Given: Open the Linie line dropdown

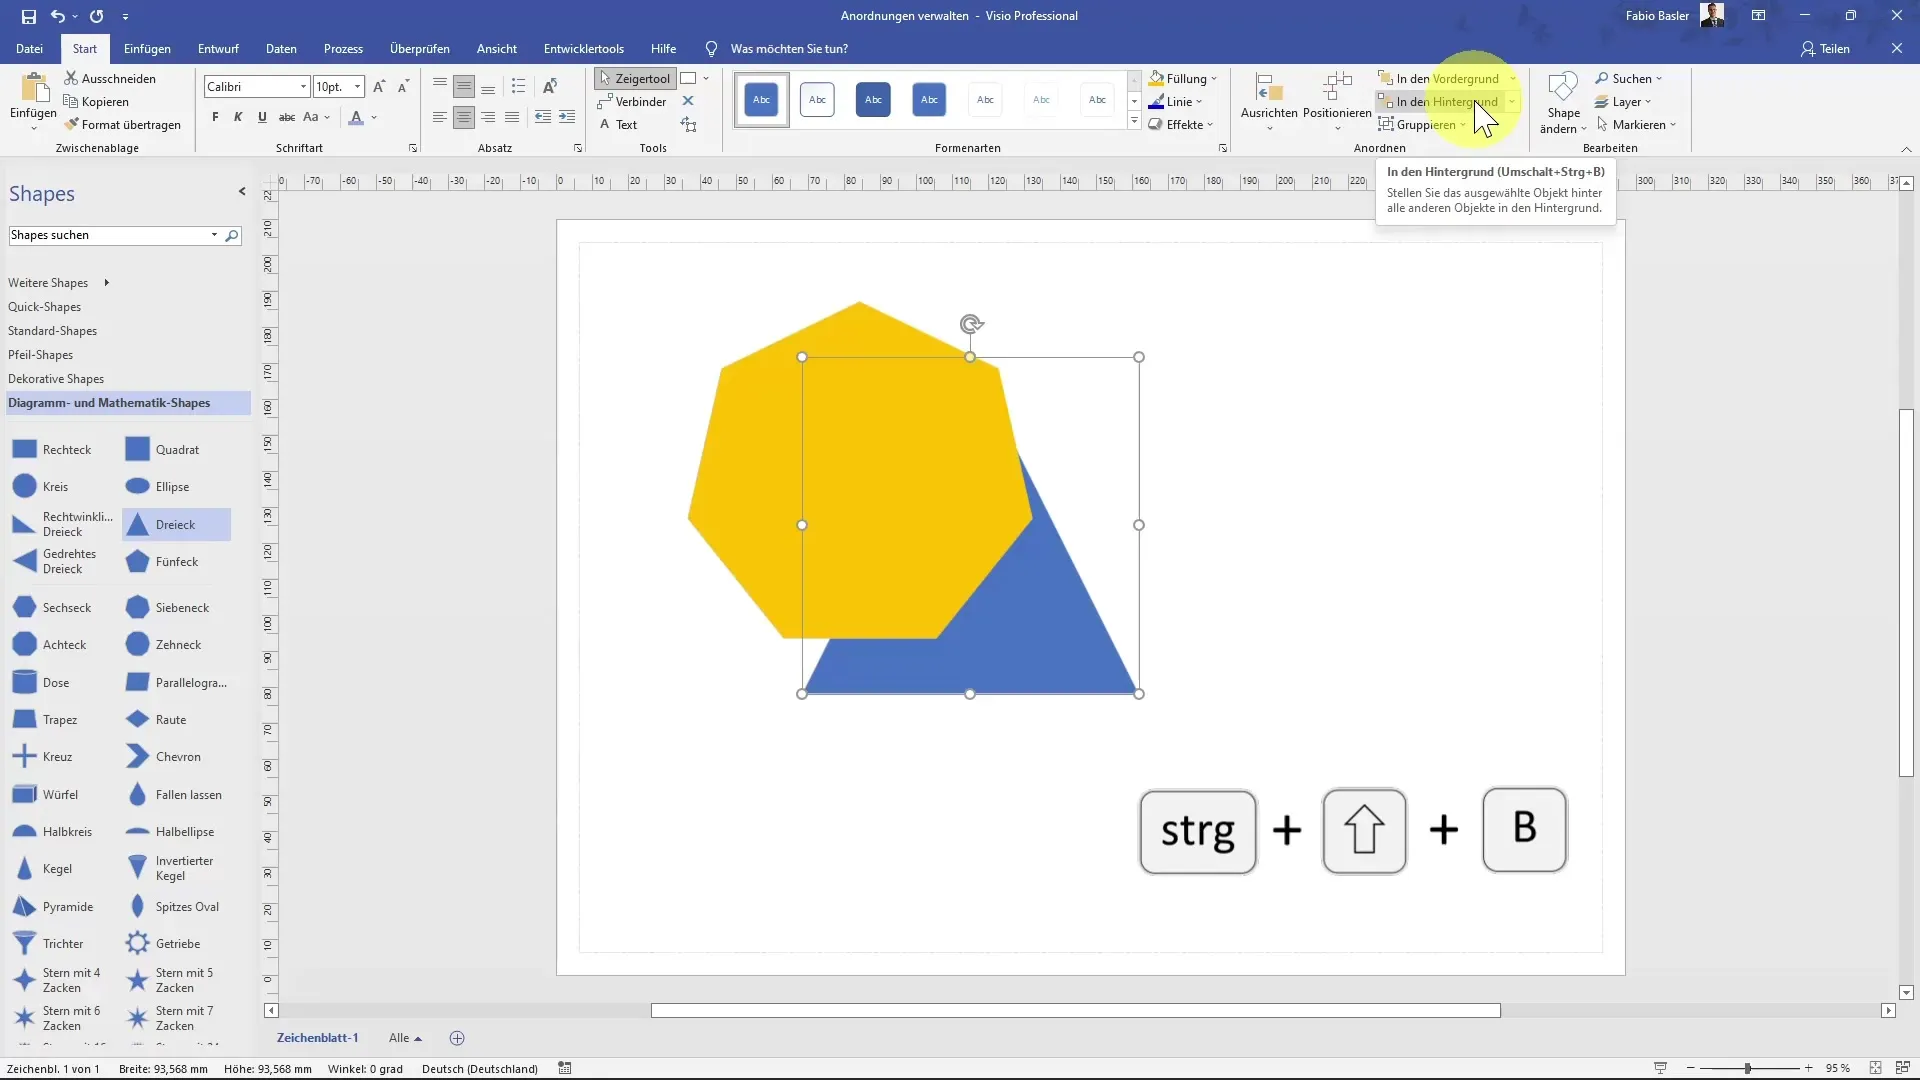Looking at the screenshot, I should coord(1176,101).
